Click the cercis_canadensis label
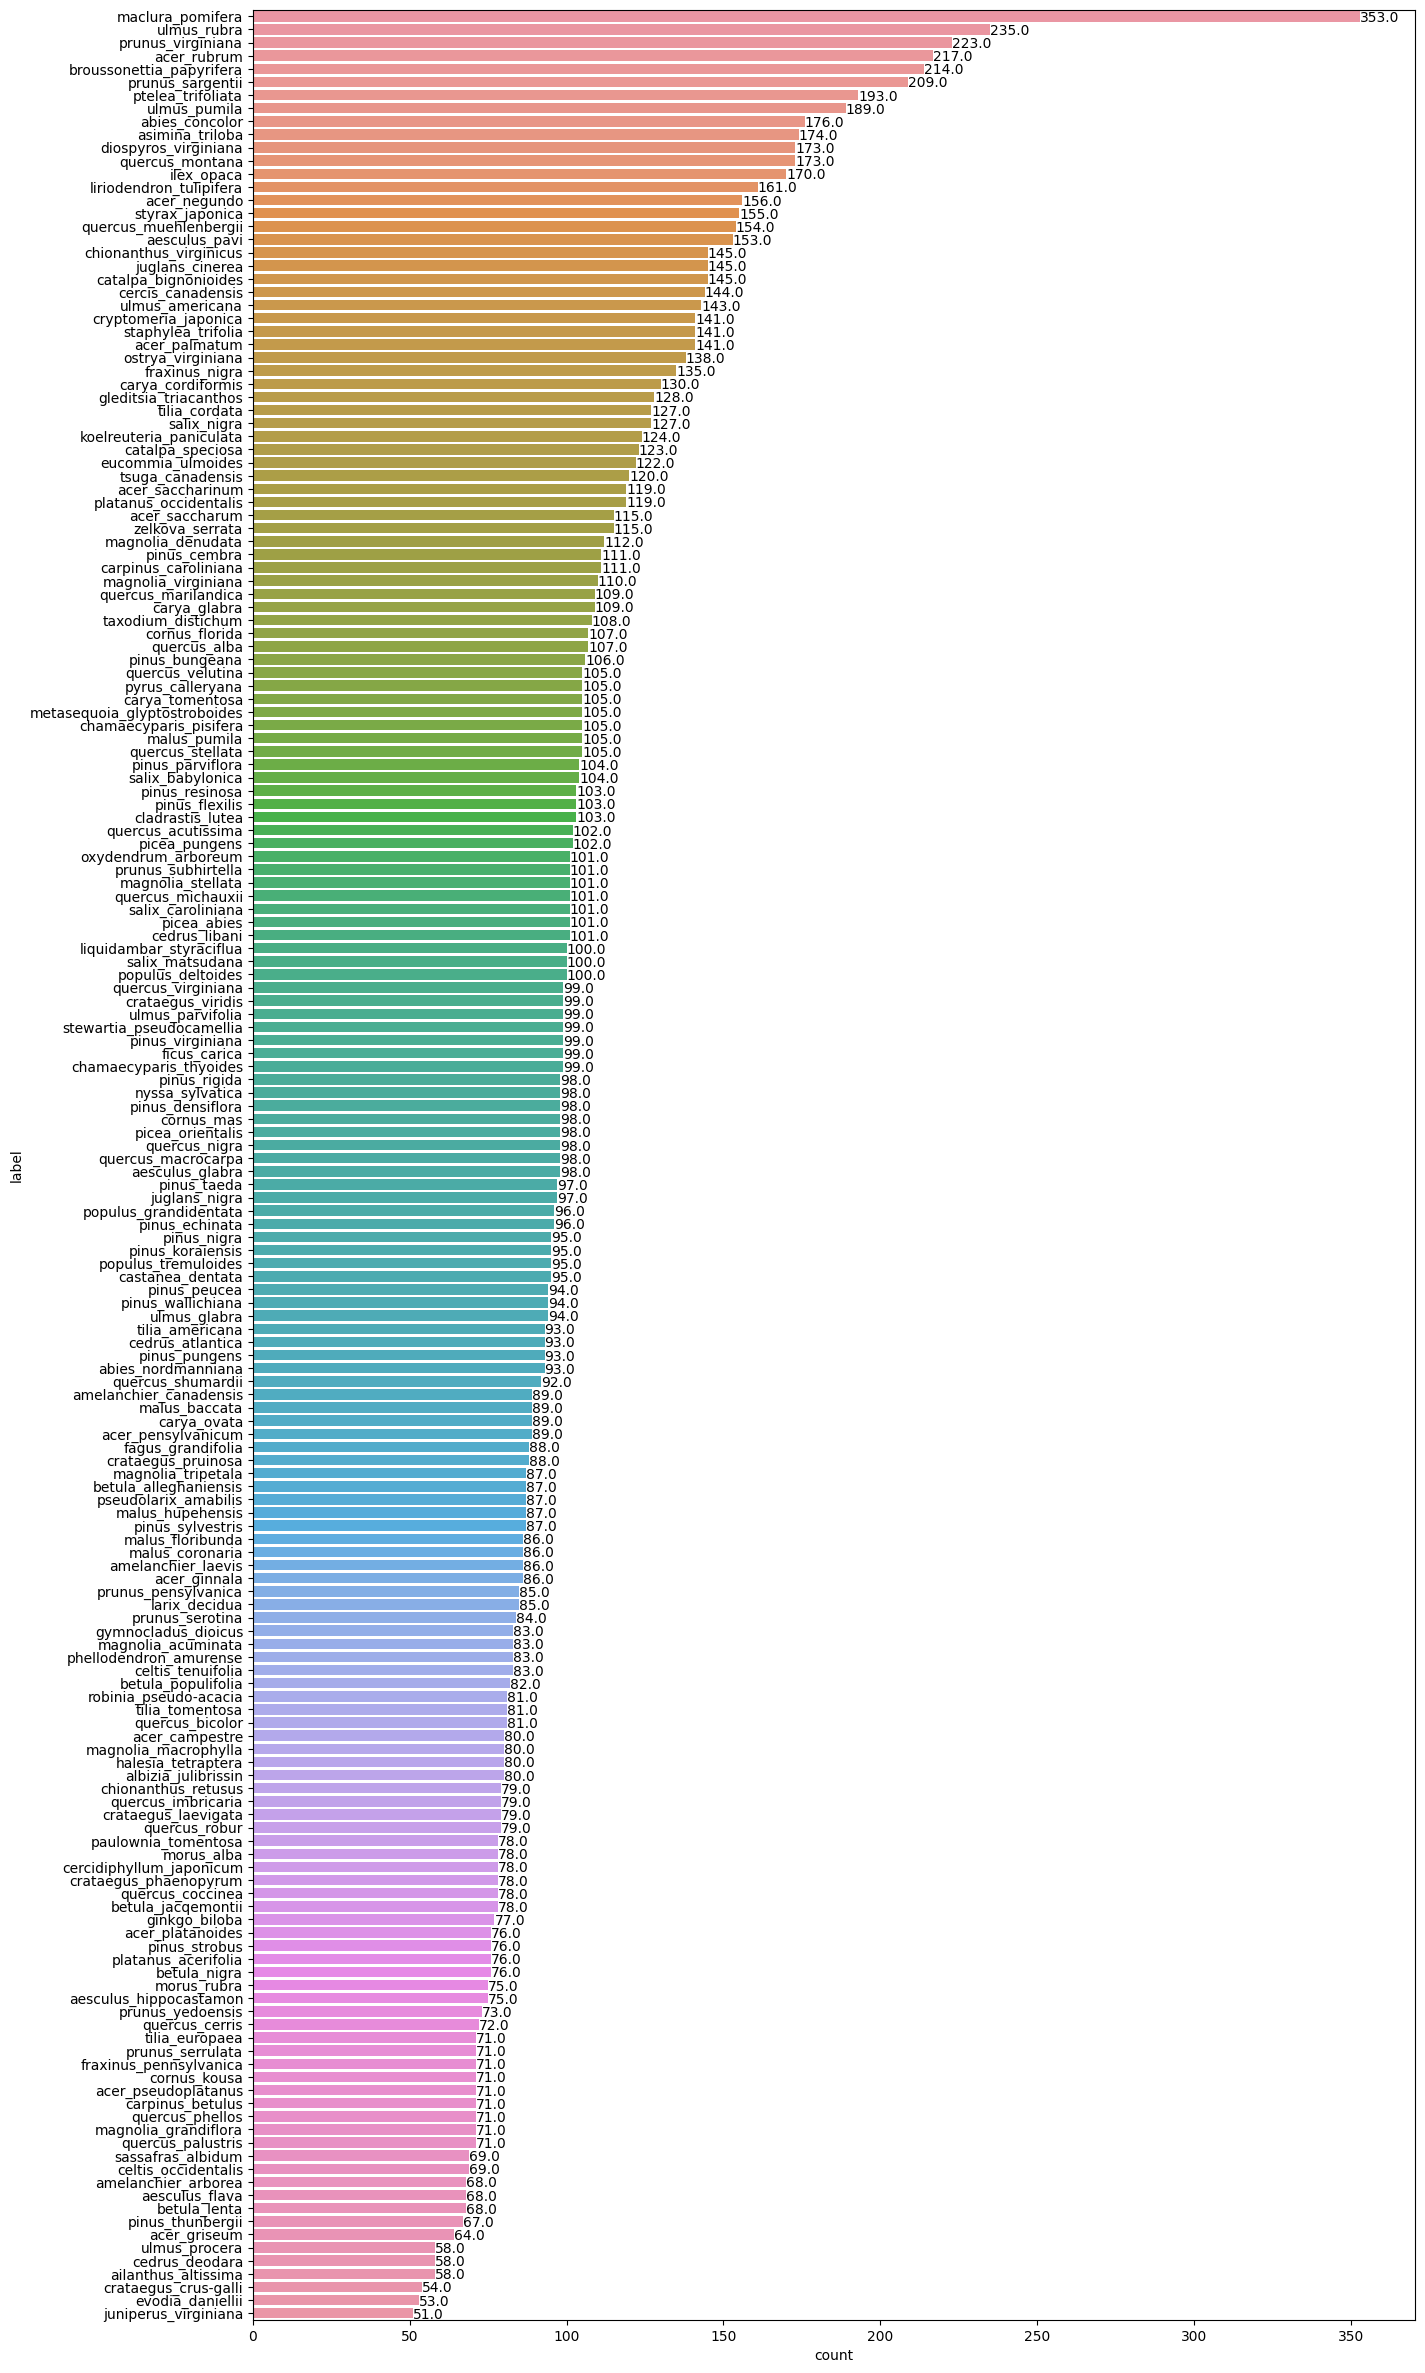 (180, 292)
